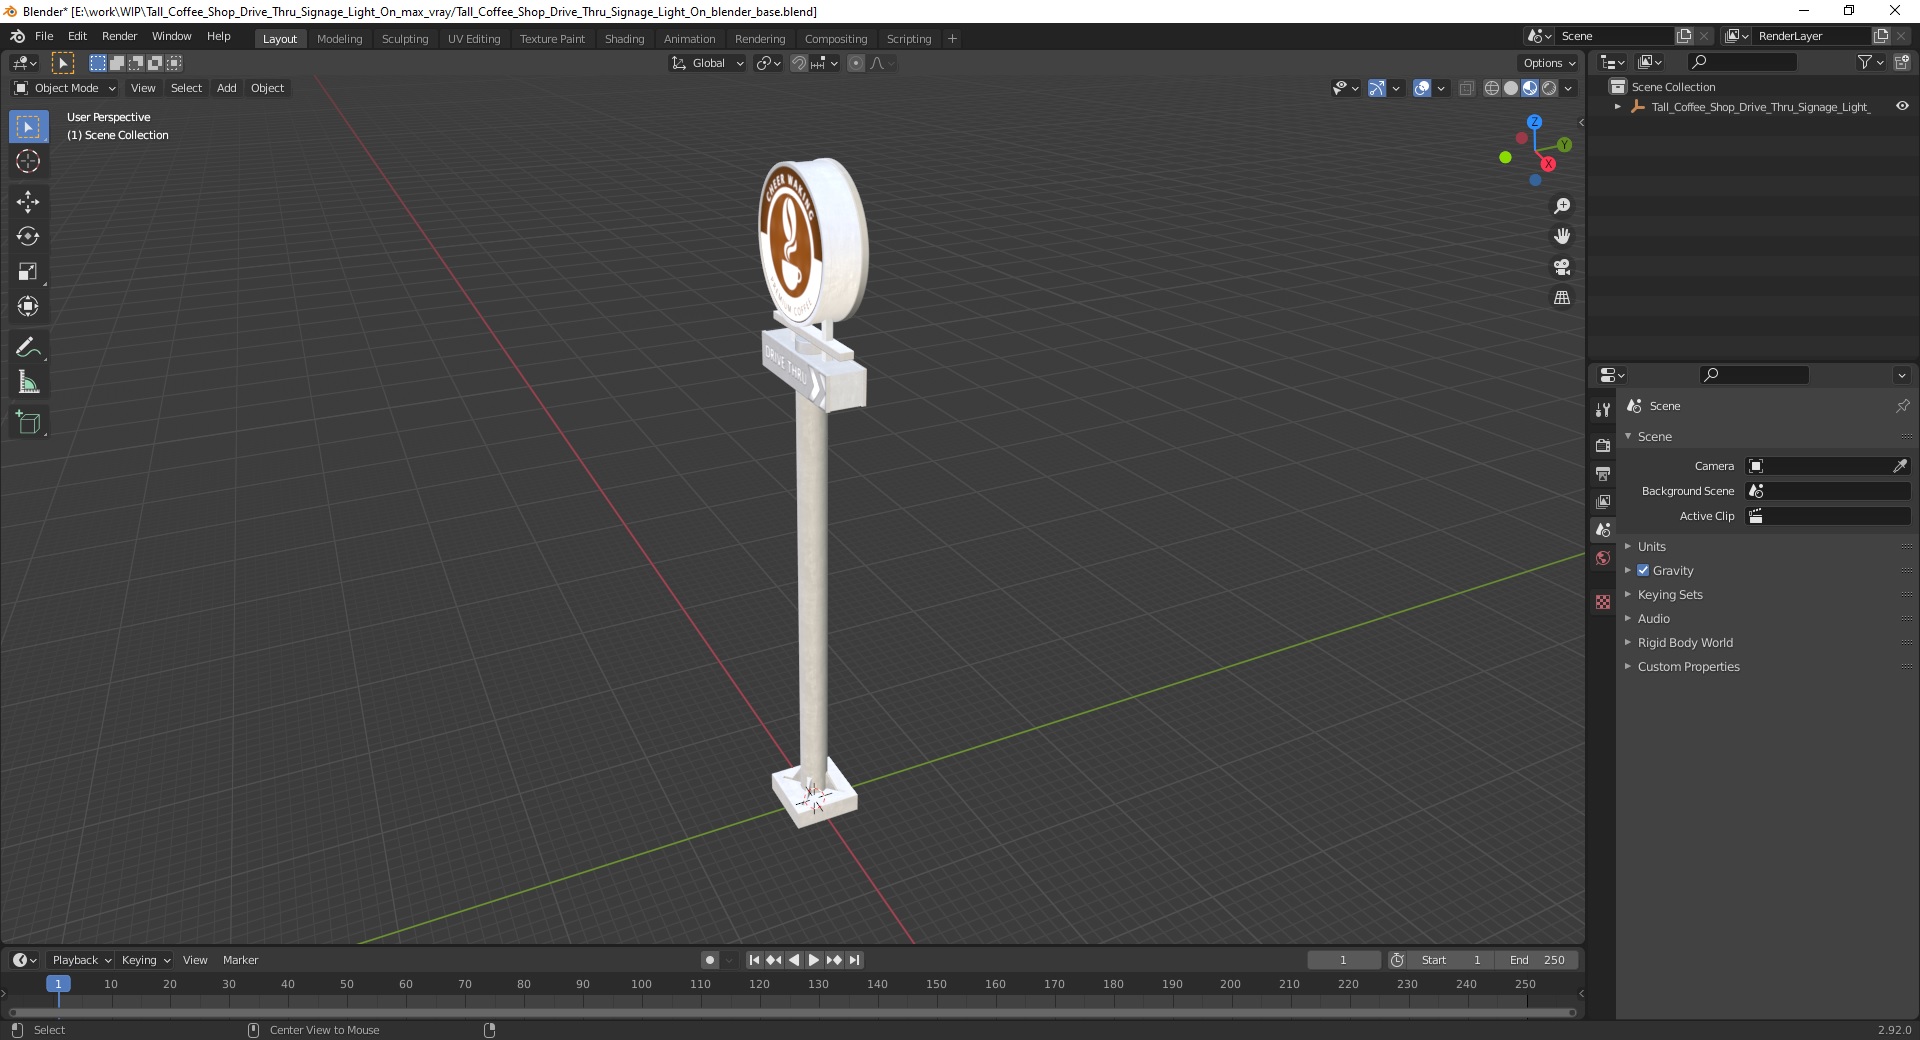Click the timeline playhead at frame 1

click(58, 984)
